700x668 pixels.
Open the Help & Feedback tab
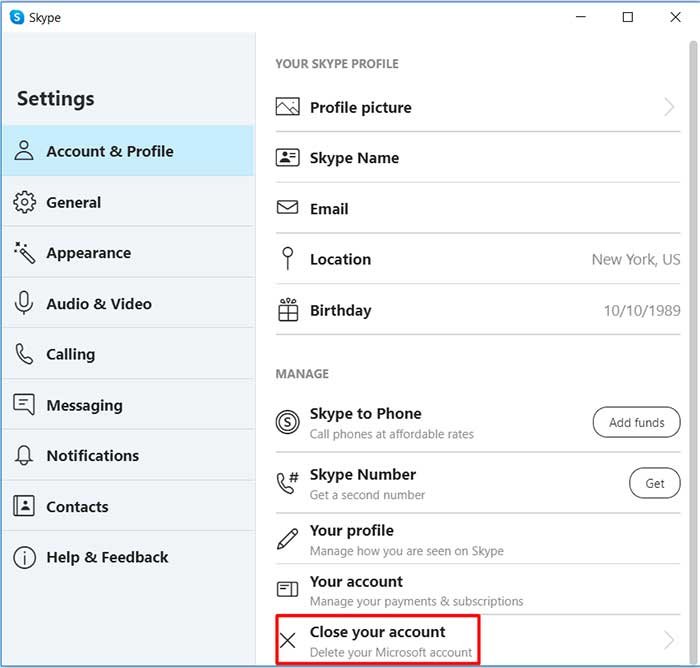click(x=128, y=557)
